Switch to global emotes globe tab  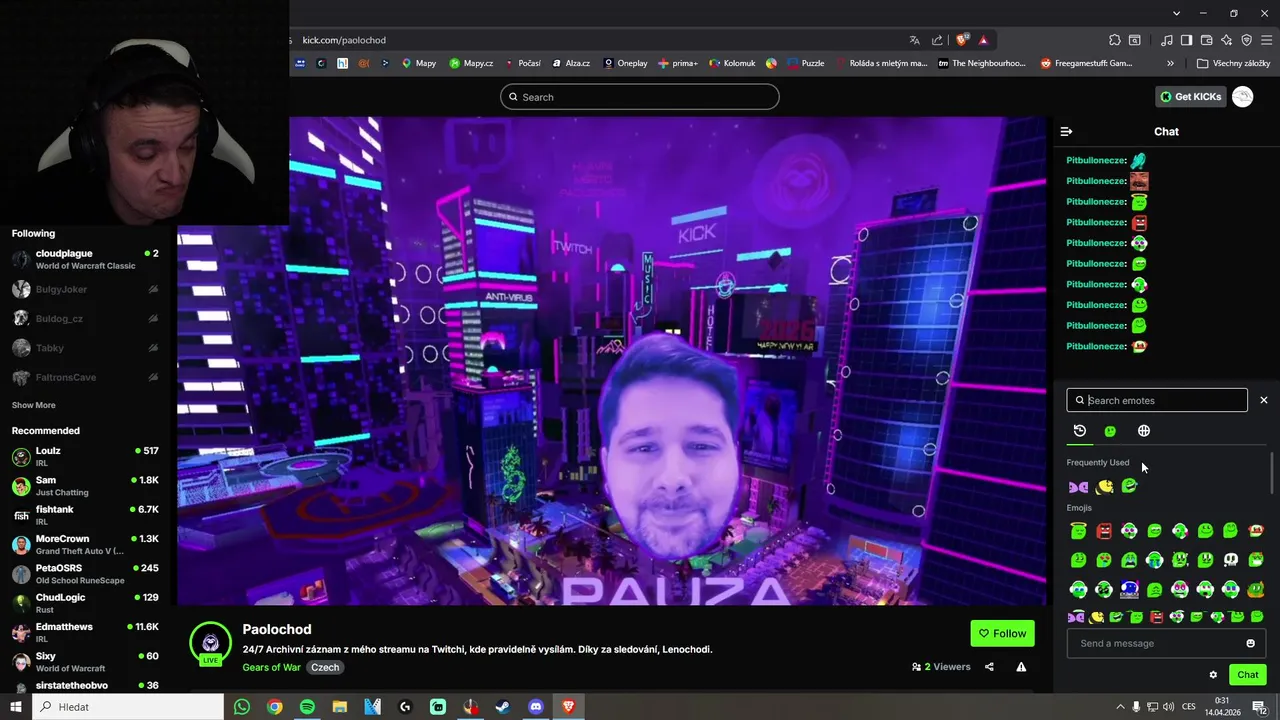tap(1144, 431)
